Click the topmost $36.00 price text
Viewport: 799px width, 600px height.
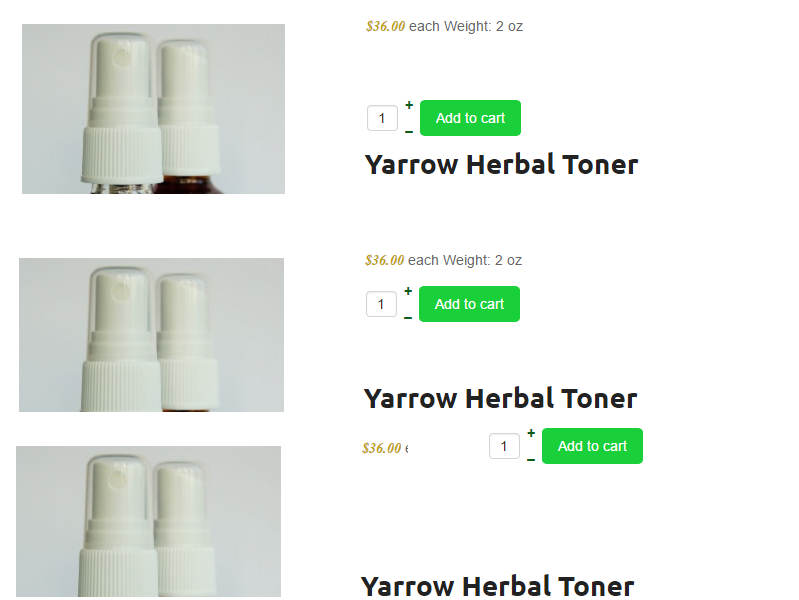386,27
